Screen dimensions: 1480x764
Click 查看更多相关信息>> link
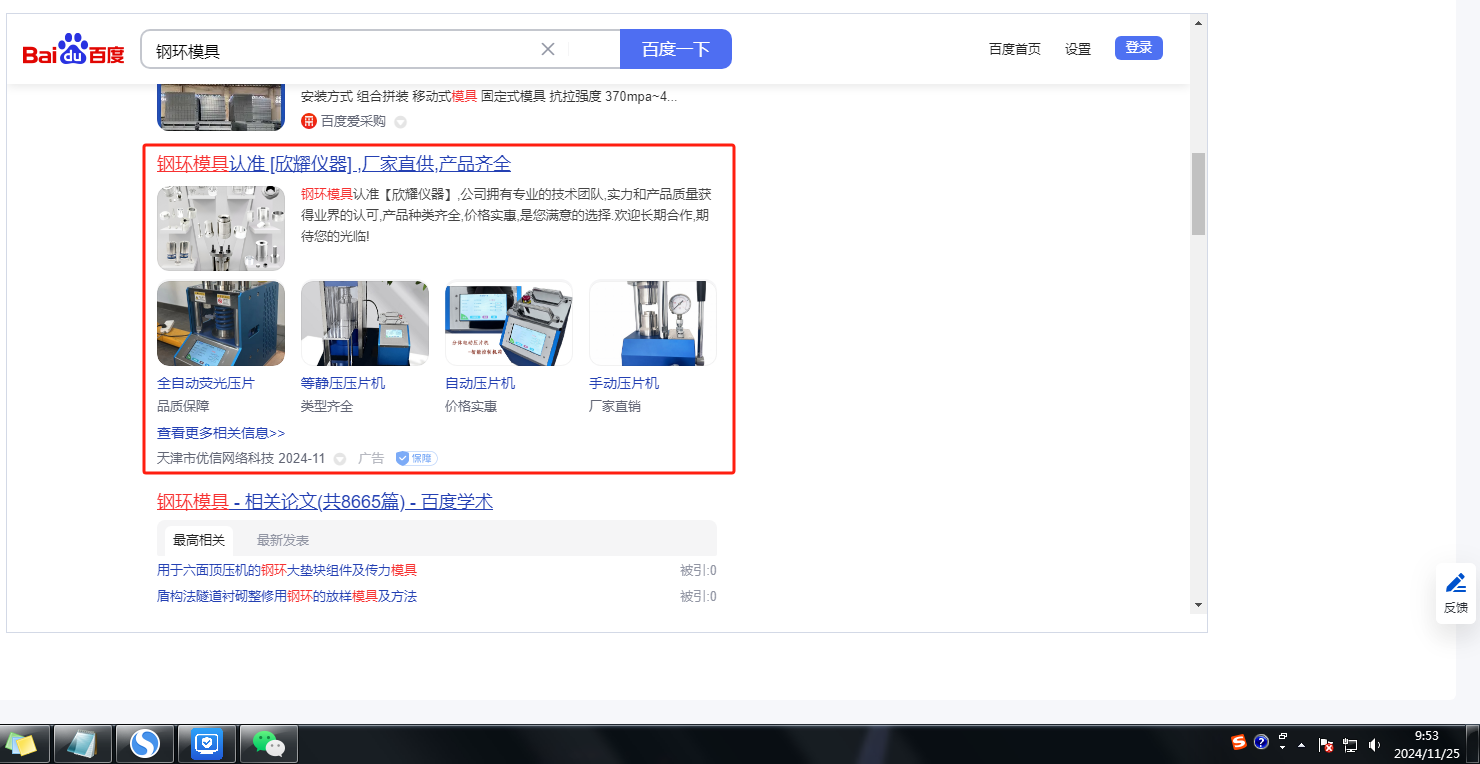[x=221, y=433]
